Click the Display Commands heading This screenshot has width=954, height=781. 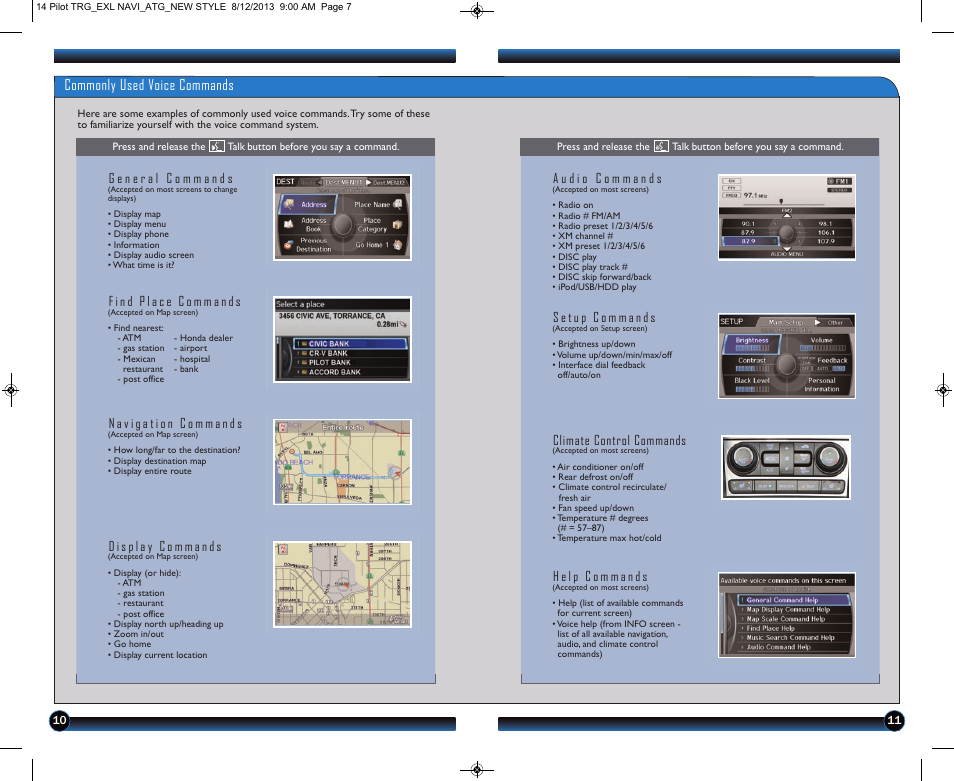coord(165,546)
